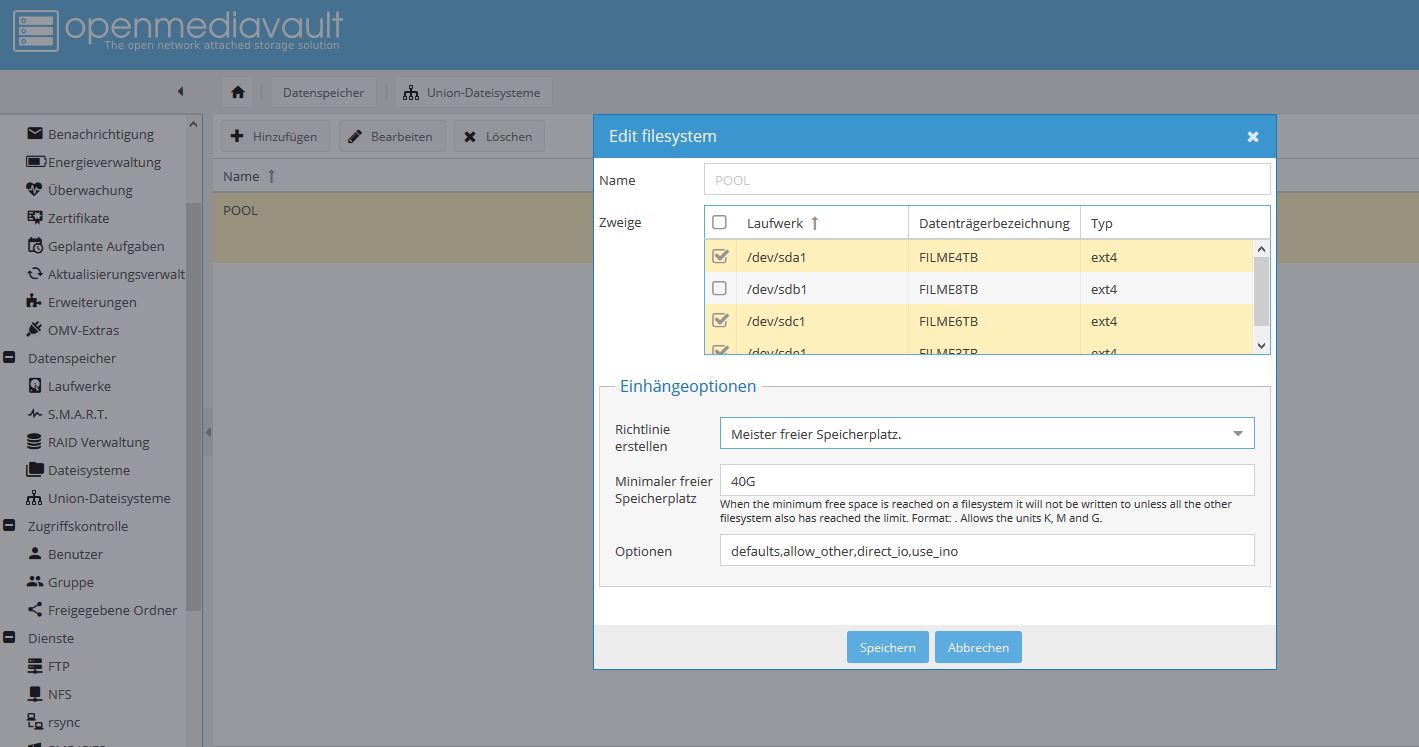Close the Edit filesystem dialog
Image resolution: width=1419 pixels, height=747 pixels.
pos(1253,137)
